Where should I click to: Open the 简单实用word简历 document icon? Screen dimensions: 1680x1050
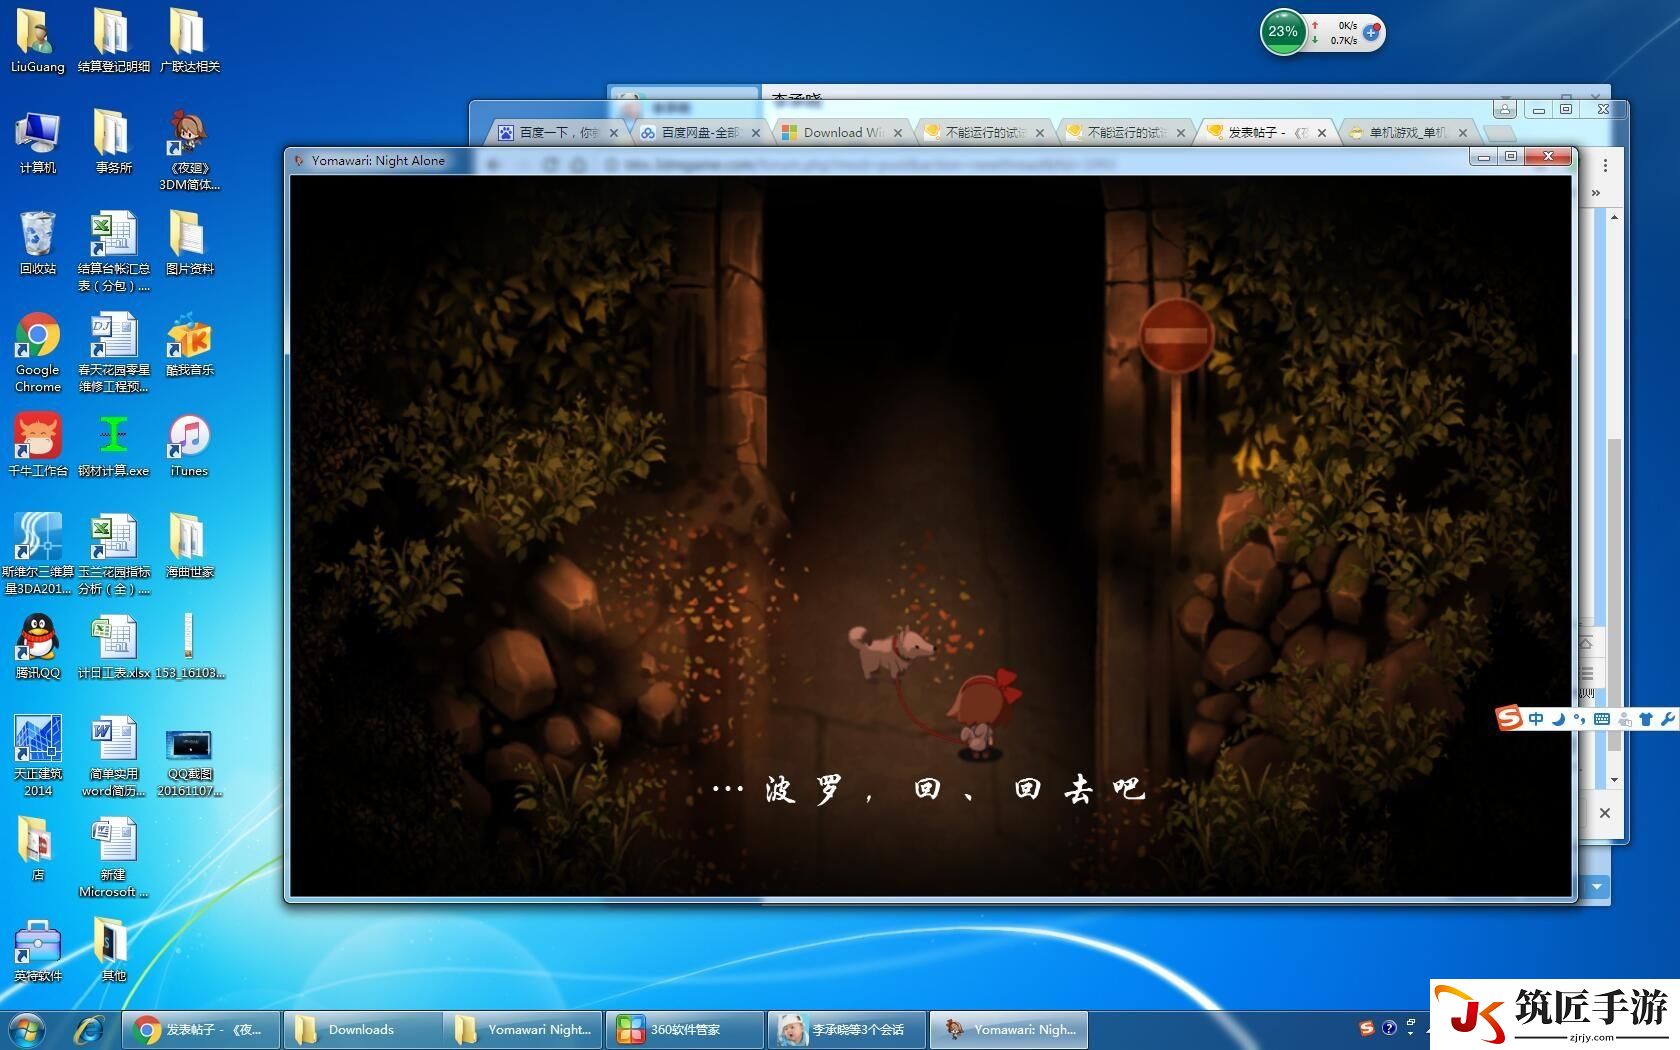click(x=113, y=756)
